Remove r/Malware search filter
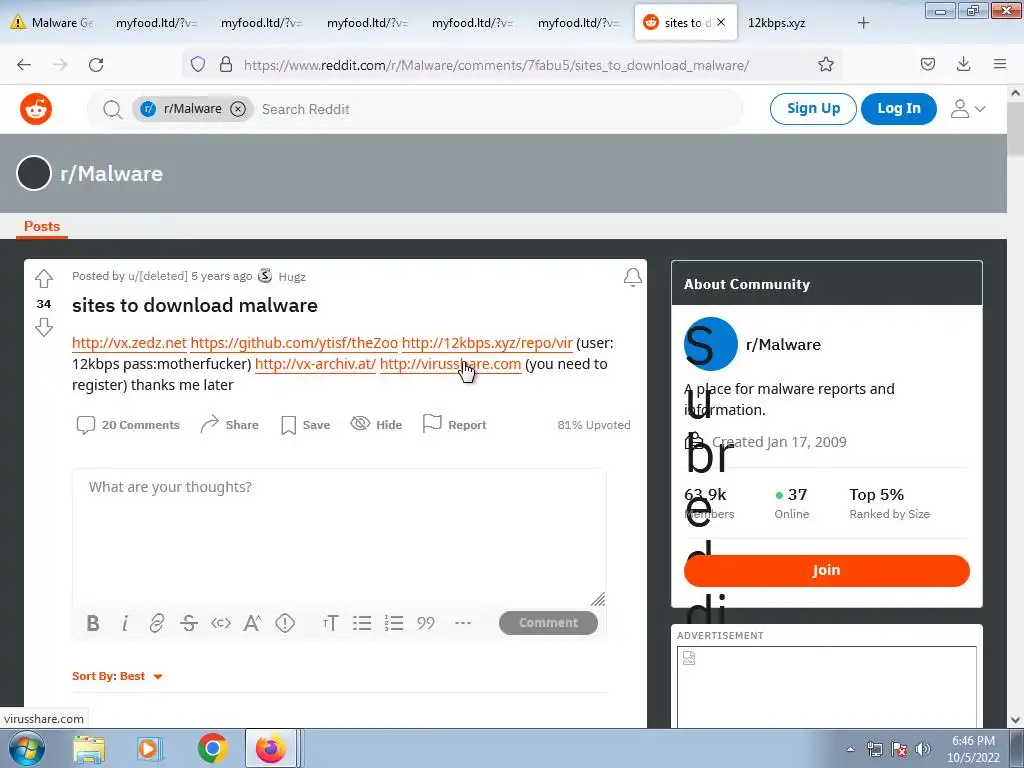Image resolution: width=1024 pixels, height=768 pixels. coord(238,109)
